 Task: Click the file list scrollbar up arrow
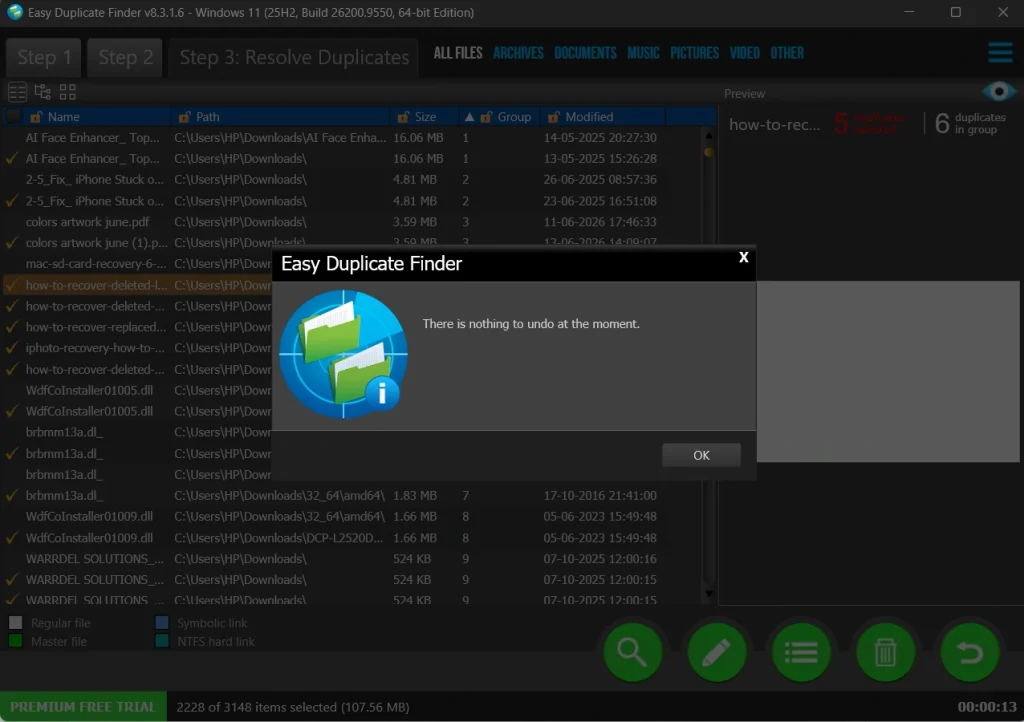click(x=709, y=136)
